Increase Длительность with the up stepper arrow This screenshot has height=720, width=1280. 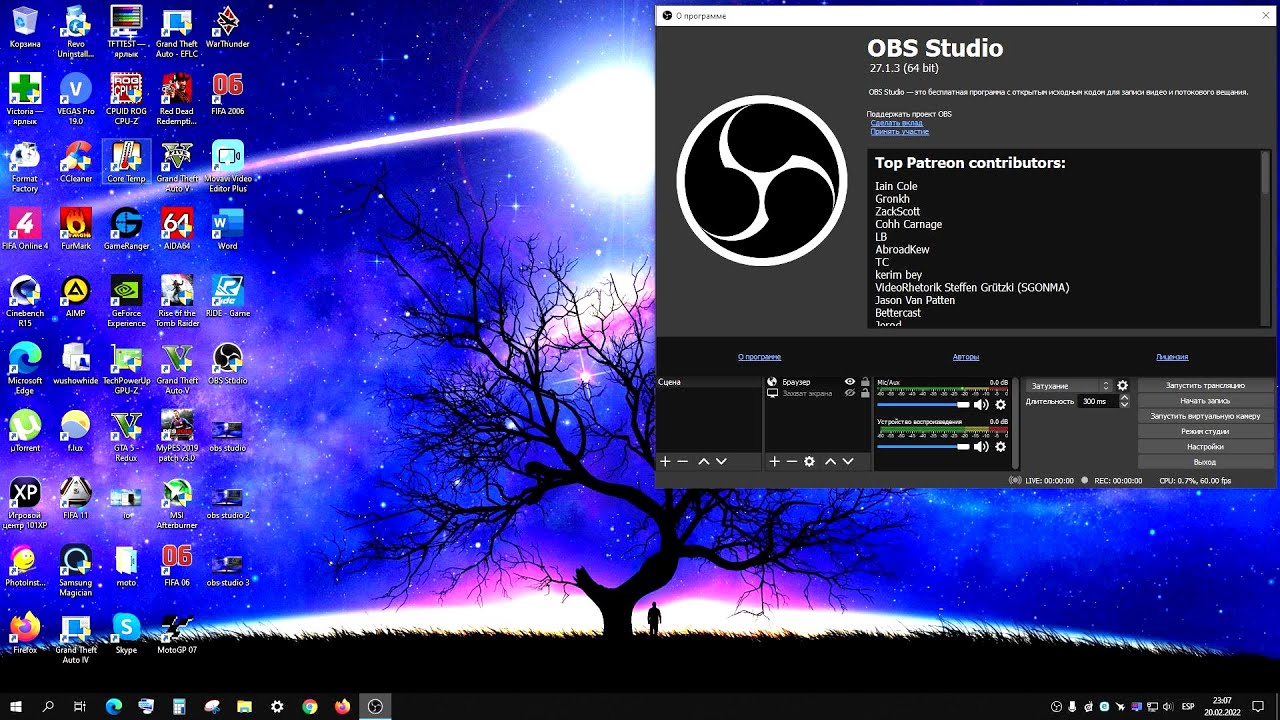coord(1125,398)
